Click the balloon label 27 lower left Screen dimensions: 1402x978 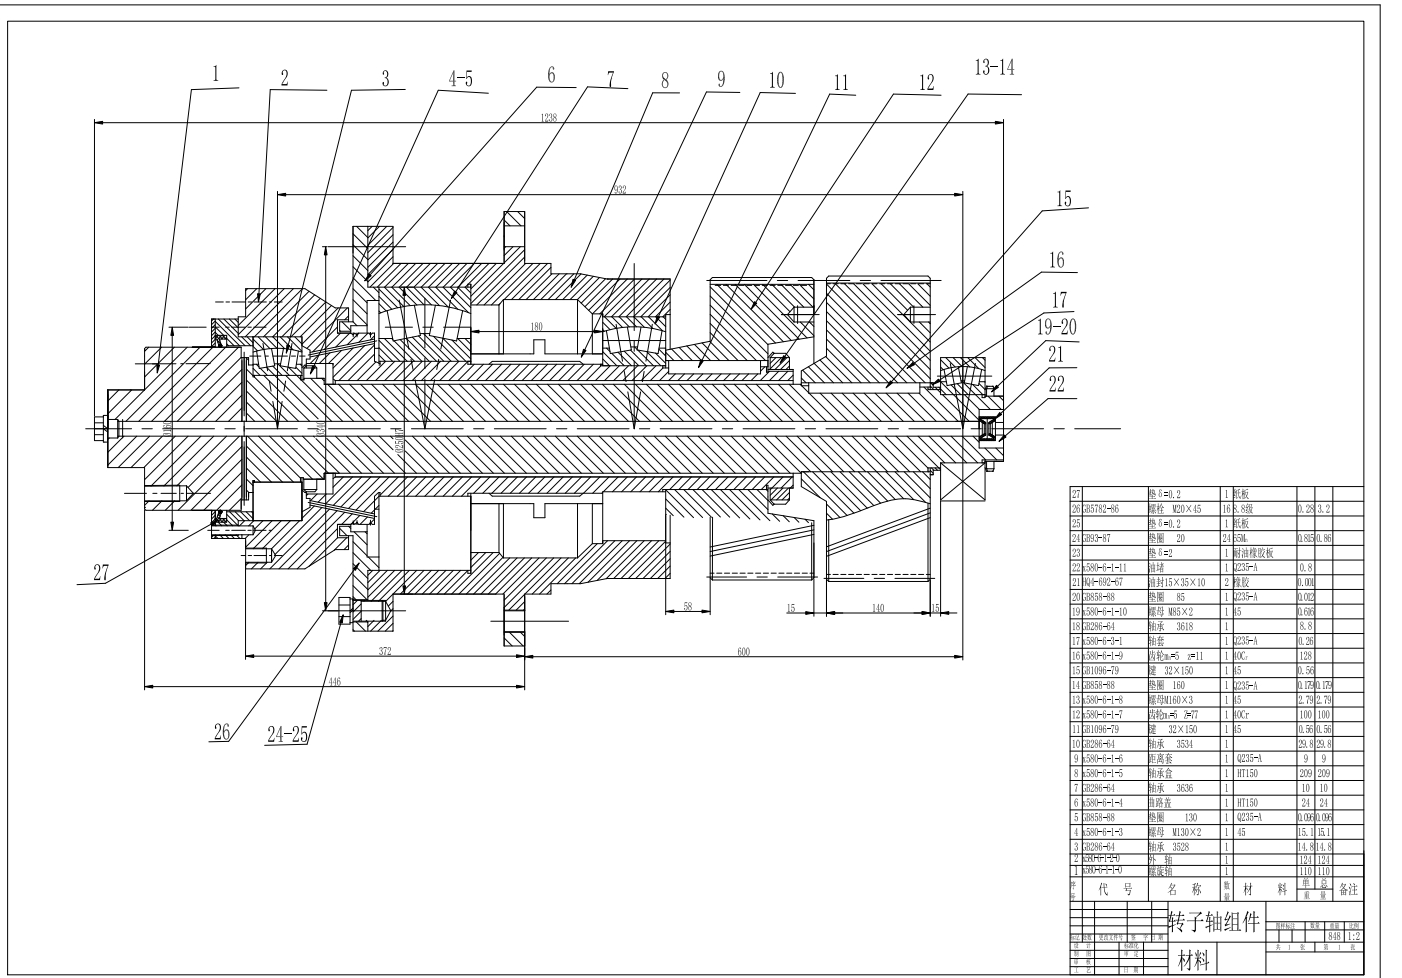(x=100, y=572)
